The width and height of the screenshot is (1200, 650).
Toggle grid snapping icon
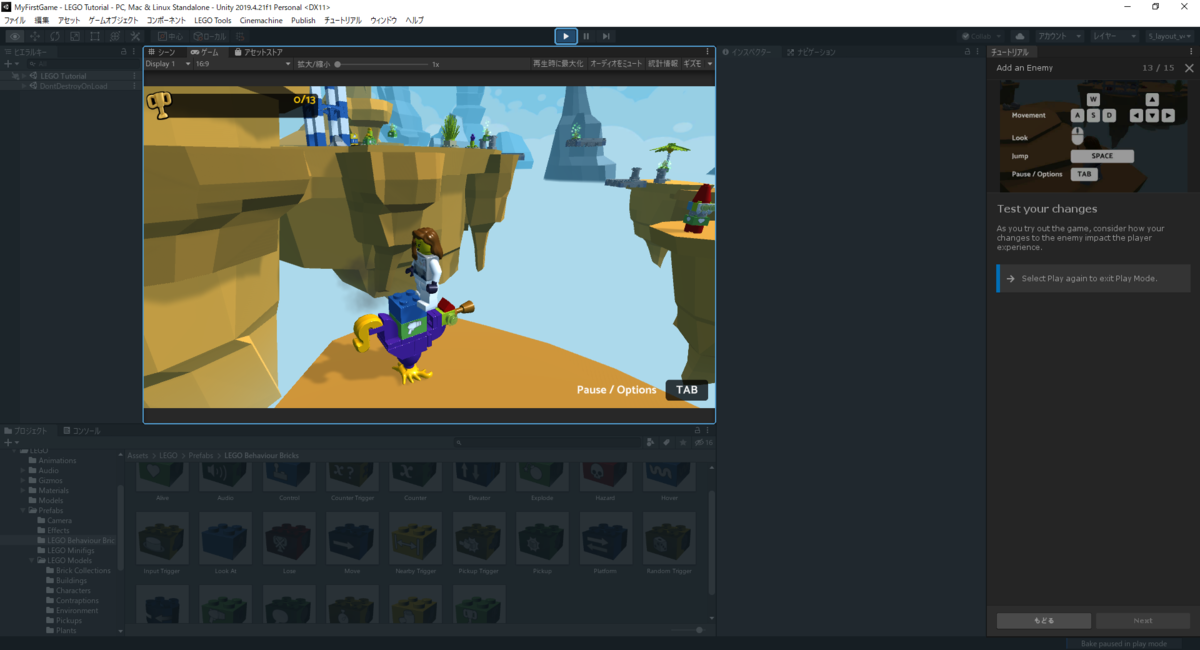pos(241,36)
